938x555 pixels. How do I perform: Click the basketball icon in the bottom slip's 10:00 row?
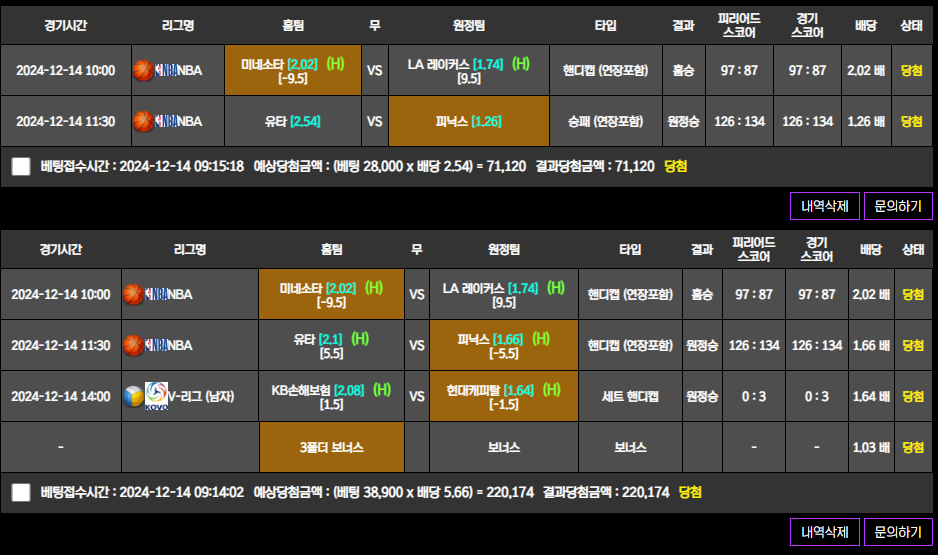[133, 294]
